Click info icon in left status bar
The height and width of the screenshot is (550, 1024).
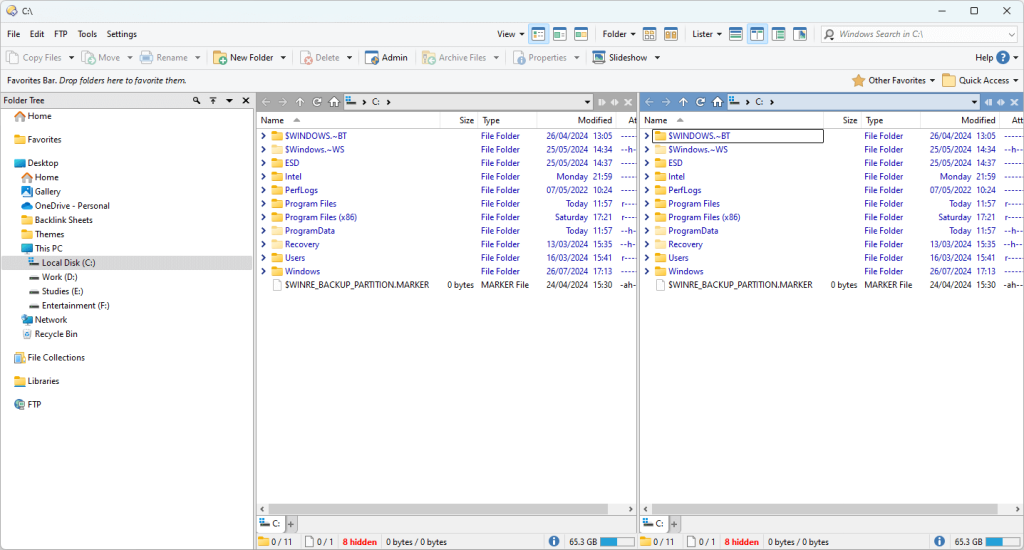(x=554, y=541)
